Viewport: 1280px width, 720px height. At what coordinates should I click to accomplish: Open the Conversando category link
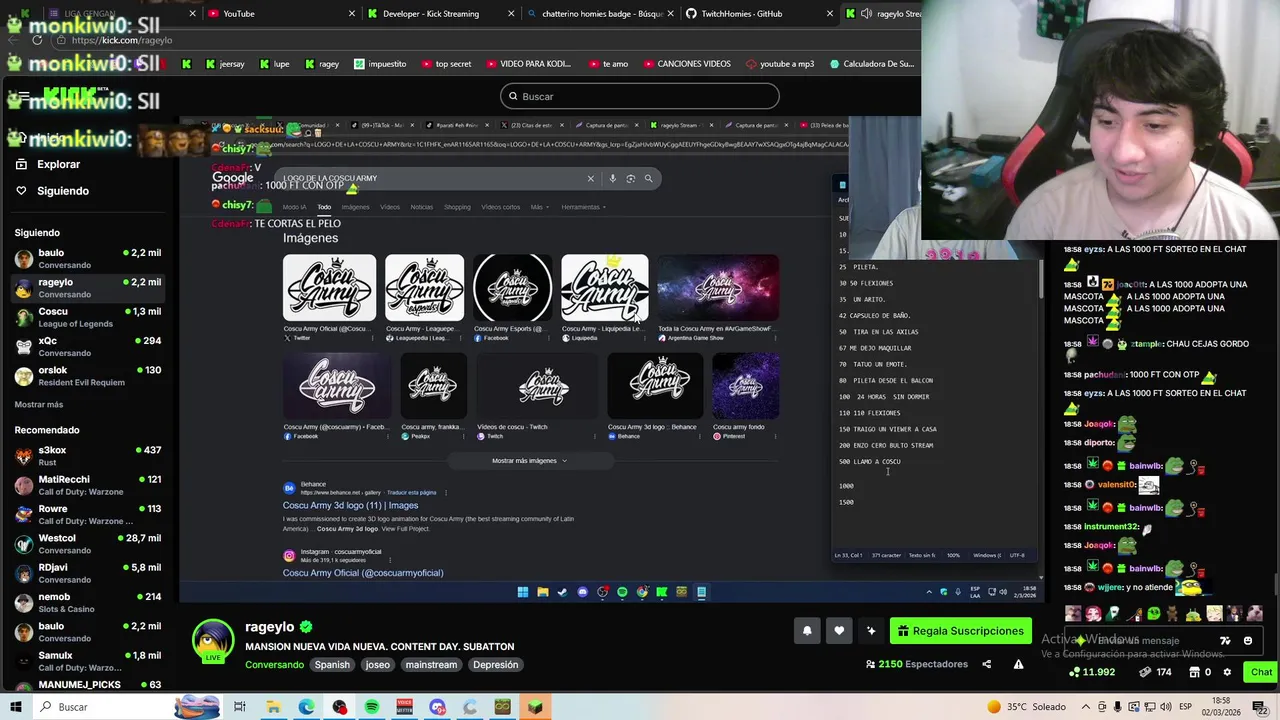(274, 665)
